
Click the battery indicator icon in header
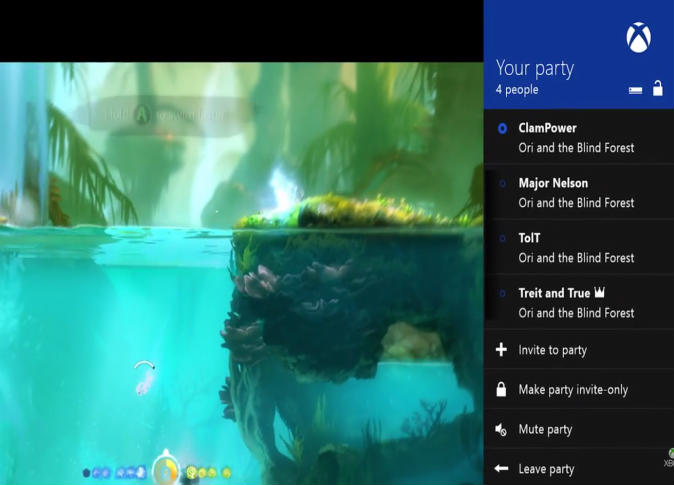pyautogui.click(x=635, y=90)
